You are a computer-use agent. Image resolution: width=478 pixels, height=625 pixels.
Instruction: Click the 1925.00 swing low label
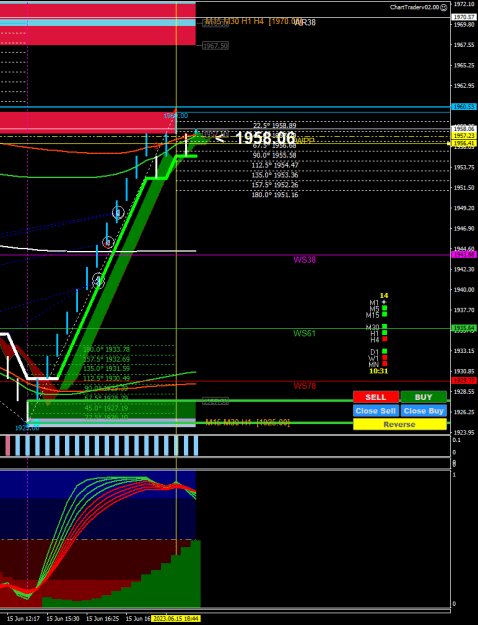coord(27,428)
